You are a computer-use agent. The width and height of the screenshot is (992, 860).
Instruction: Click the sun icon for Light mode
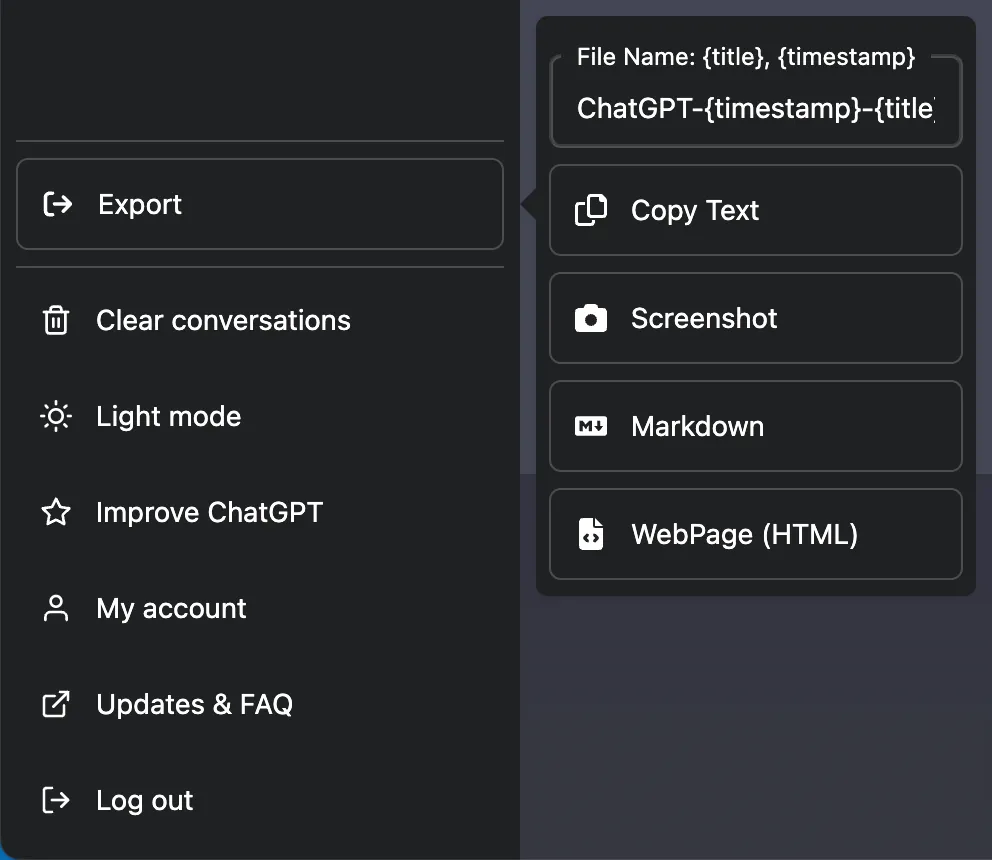56,416
